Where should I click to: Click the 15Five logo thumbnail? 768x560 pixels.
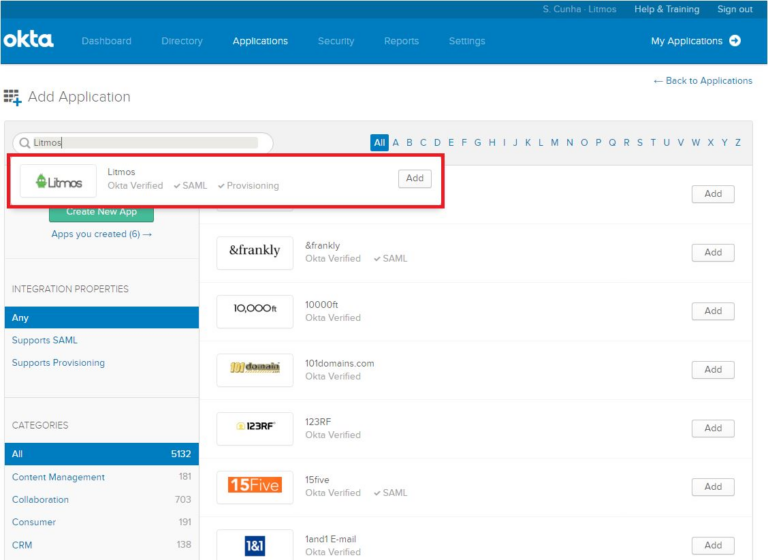click(x=255, y=487)
